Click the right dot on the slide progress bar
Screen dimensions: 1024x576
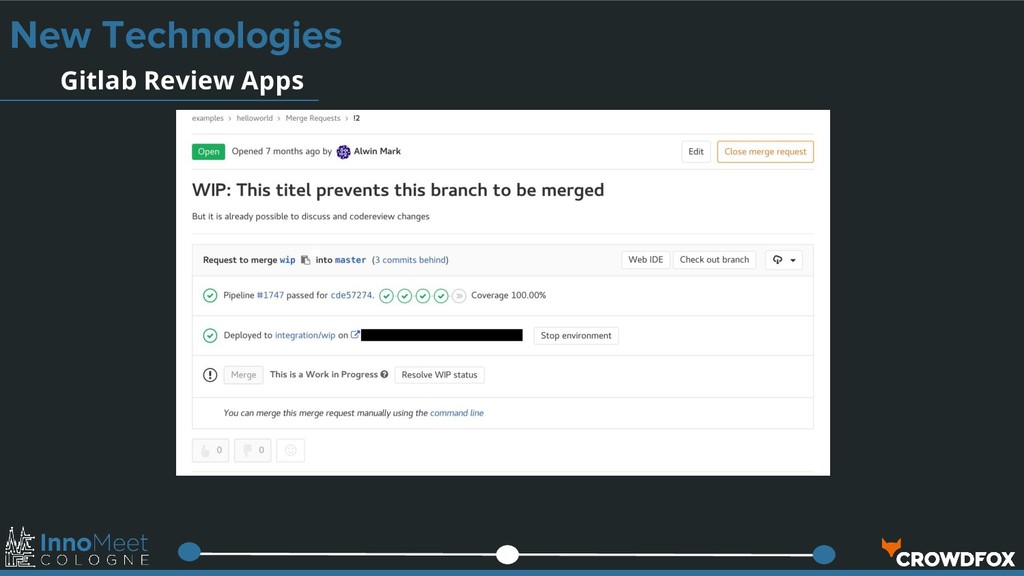[x=824, y=554]
